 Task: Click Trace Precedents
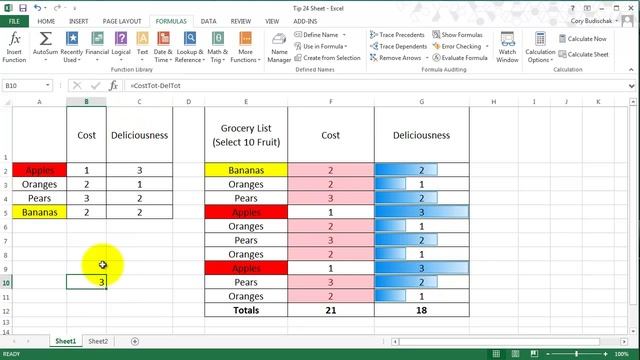397,35
